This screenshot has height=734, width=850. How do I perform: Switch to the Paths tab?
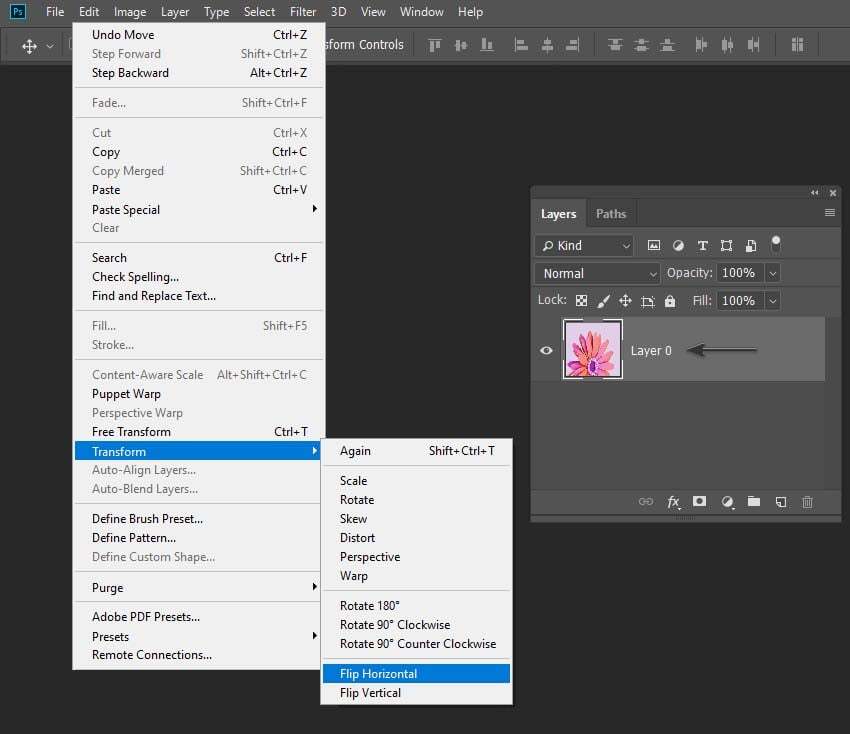(x=611, y=214)
